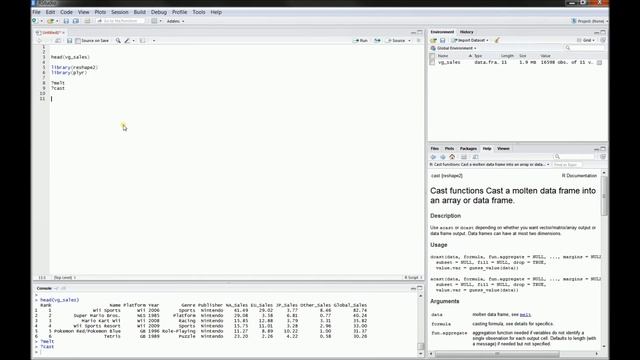Image resolution: width=640 pixels, height=360 pixels.
Task: Click the workspace panes layout icon
Action: [154, 21]
